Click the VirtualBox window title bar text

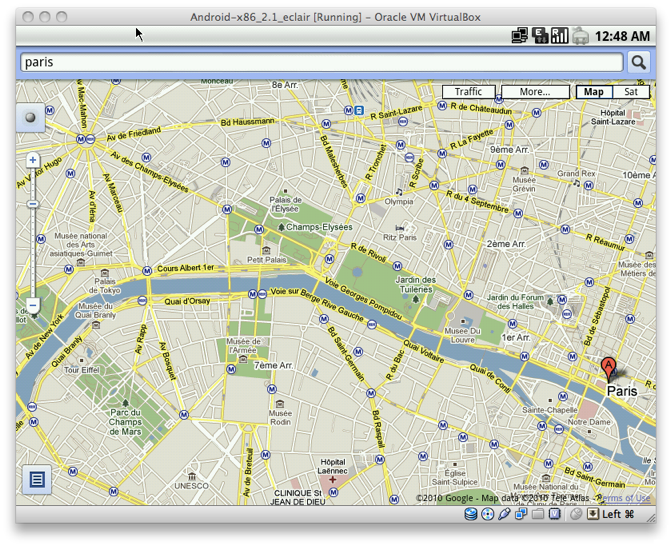tap(336, 17)
